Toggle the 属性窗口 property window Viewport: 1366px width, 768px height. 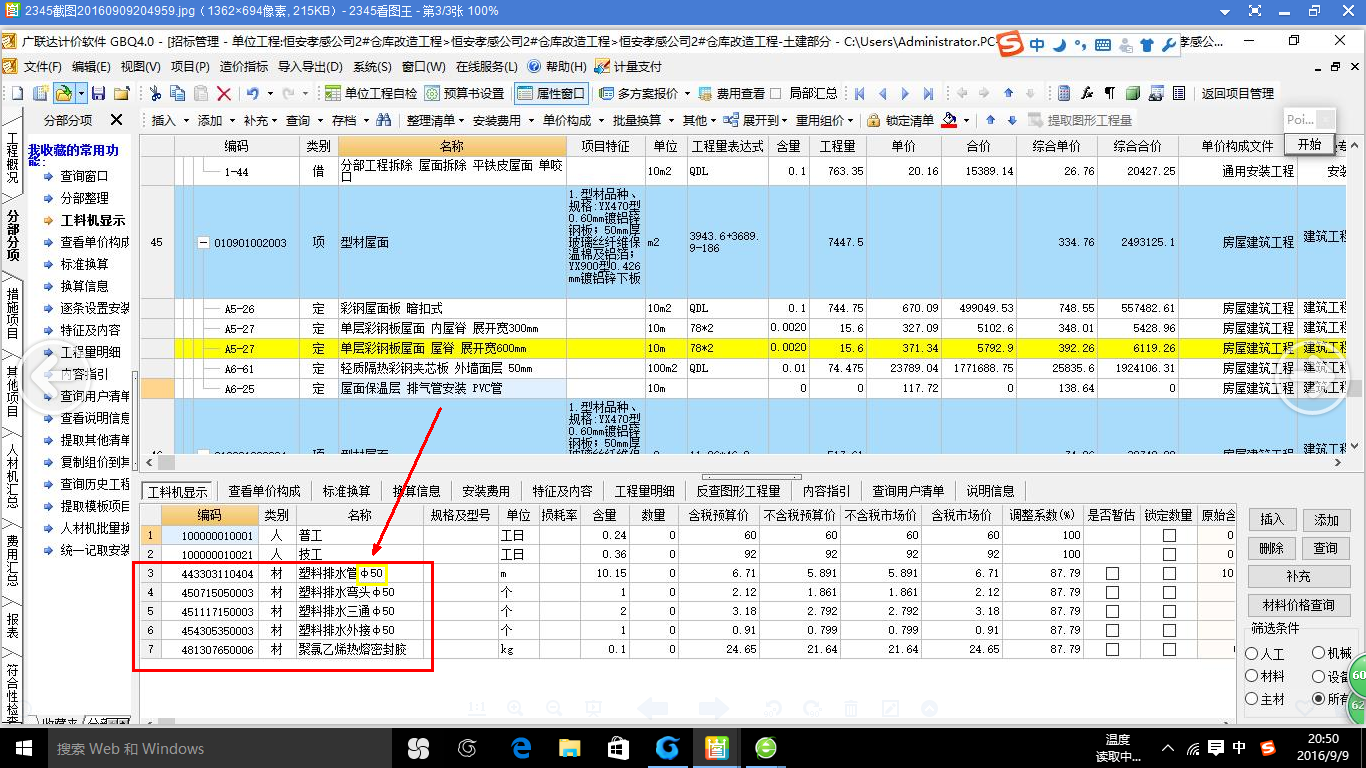(551, 93)
